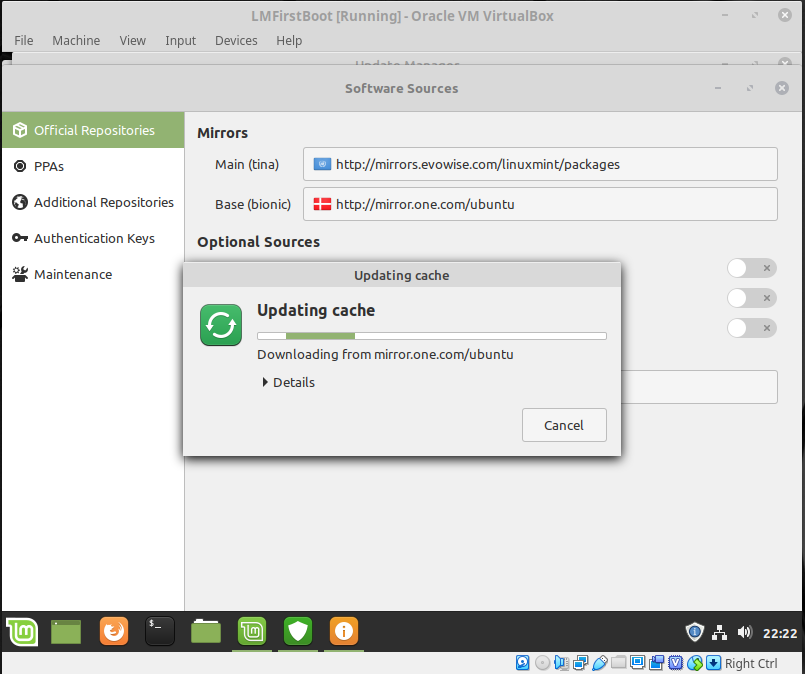Expand Details in Updating cache dialog
The height and width of the screenshot is (674, 805).
click(x=289, y=382)
